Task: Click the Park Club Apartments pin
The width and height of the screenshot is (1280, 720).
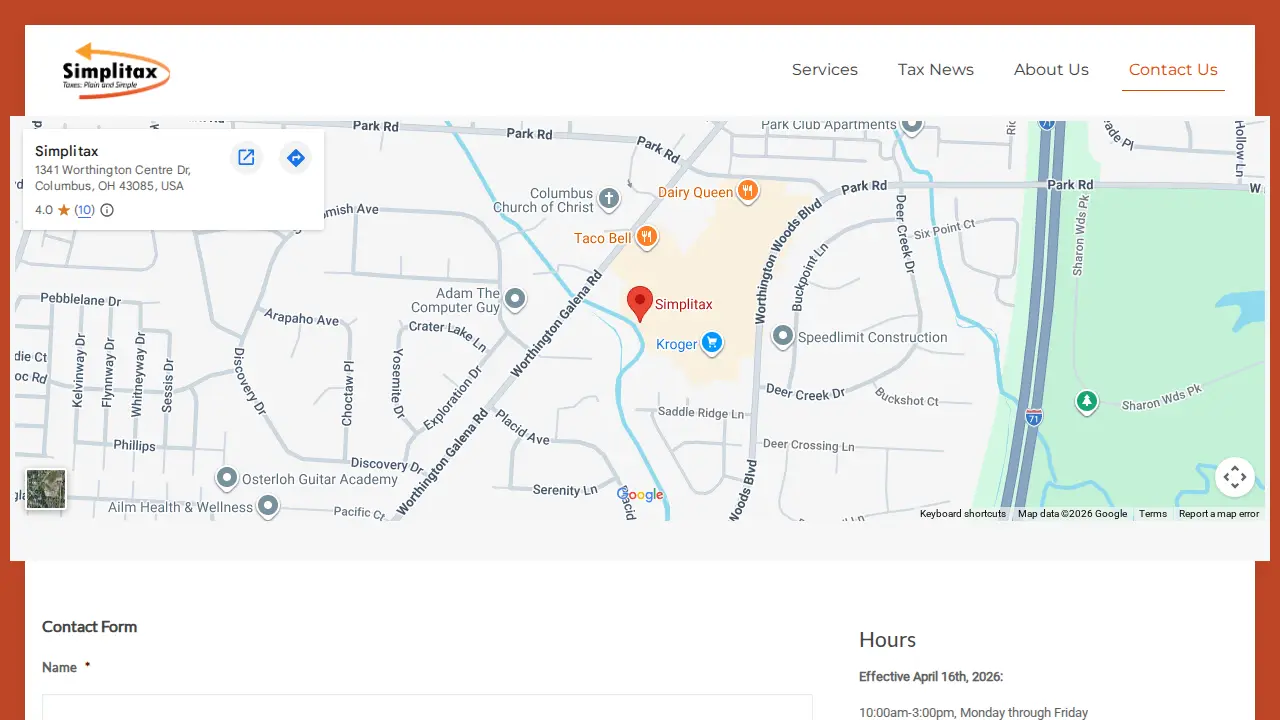Action: tap(911, 124)
